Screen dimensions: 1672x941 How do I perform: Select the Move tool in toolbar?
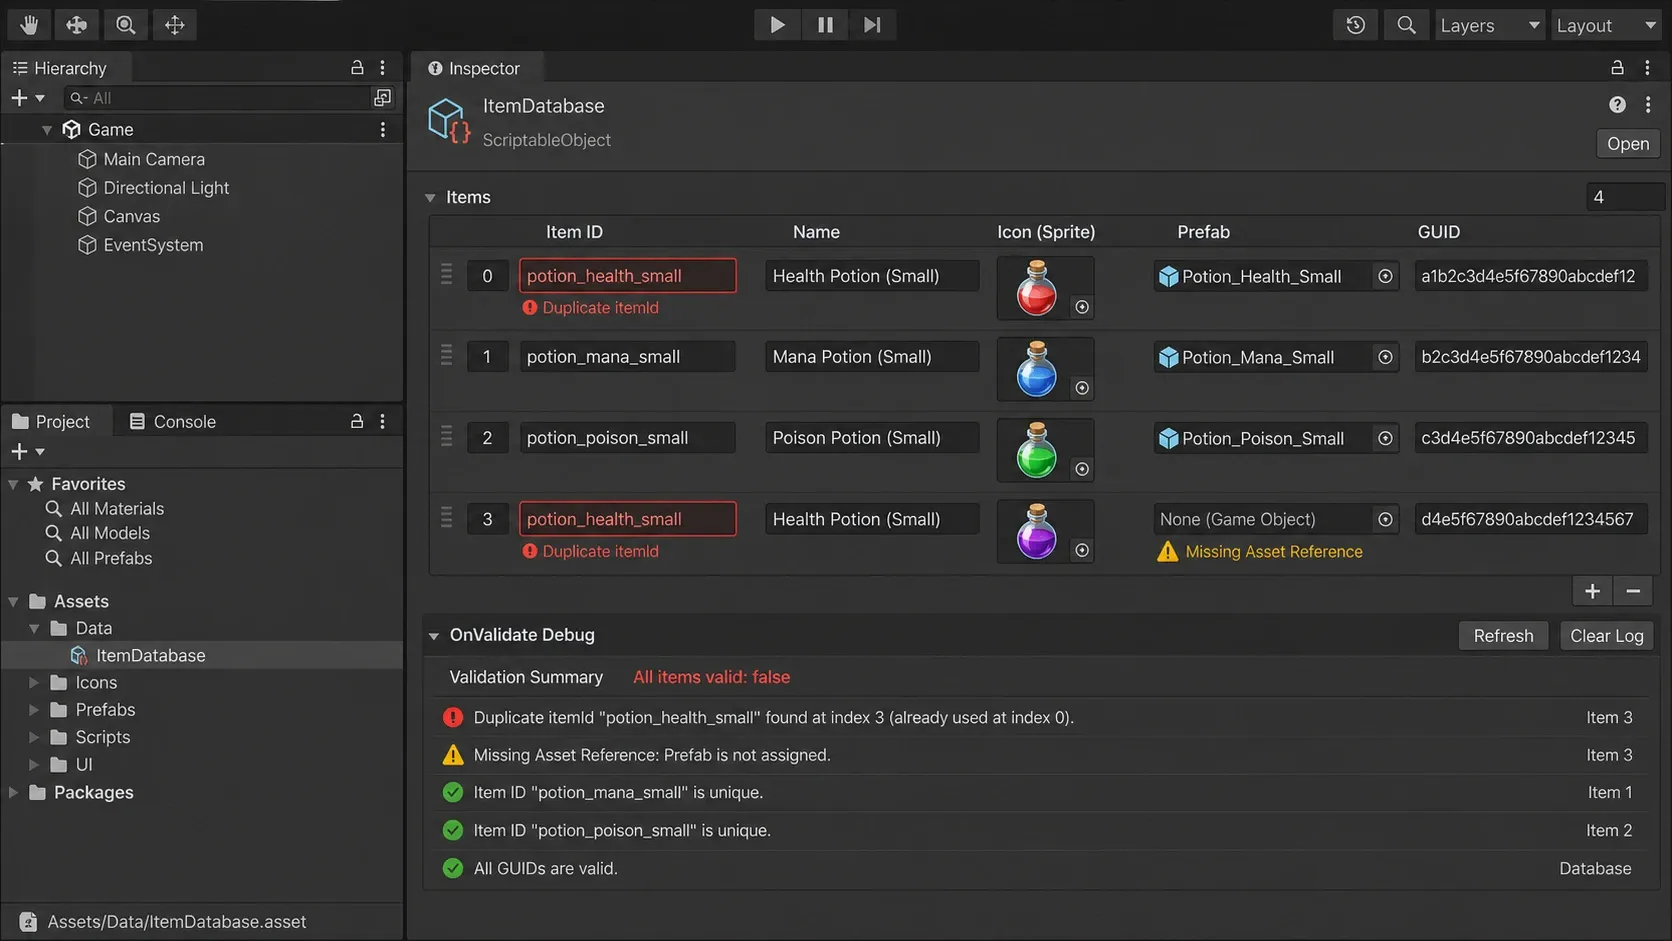[x=77, y=25]
